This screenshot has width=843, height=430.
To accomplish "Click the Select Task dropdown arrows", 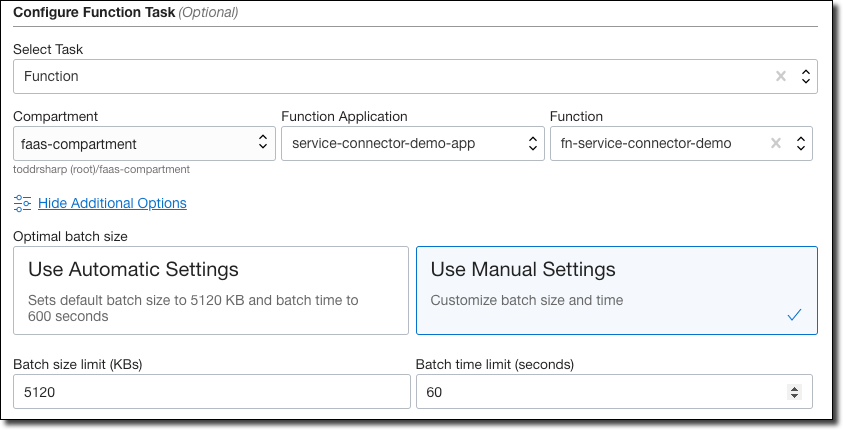I will pos(804,76).
